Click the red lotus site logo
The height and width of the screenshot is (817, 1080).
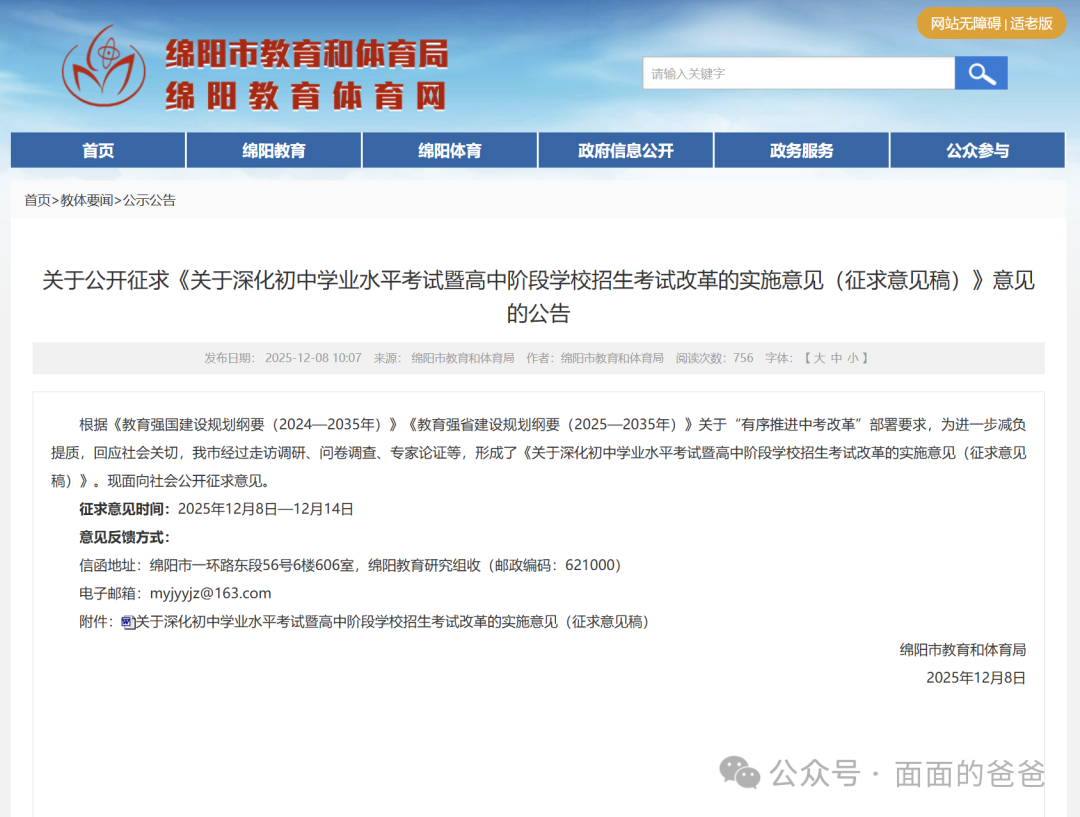103,68
